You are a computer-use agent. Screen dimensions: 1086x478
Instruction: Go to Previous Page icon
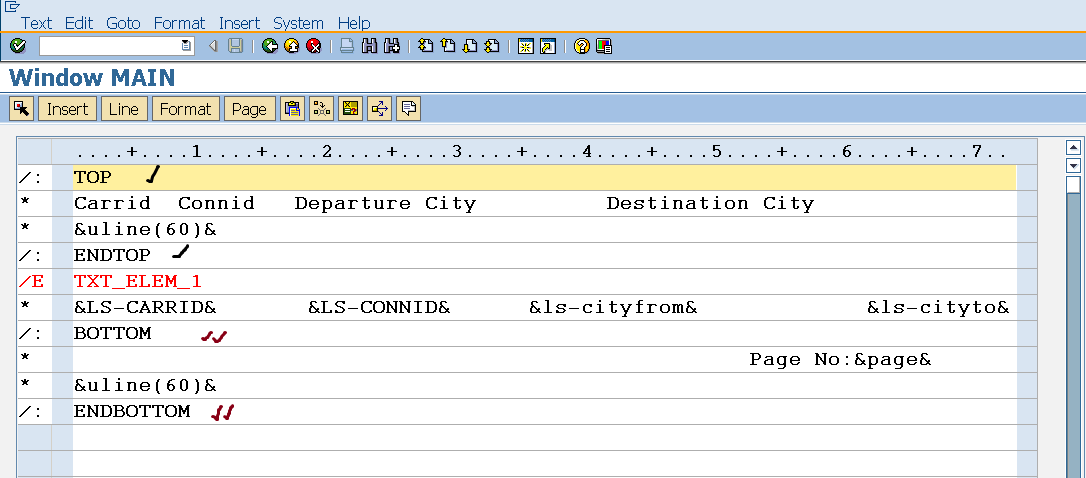tap(447, 46)
